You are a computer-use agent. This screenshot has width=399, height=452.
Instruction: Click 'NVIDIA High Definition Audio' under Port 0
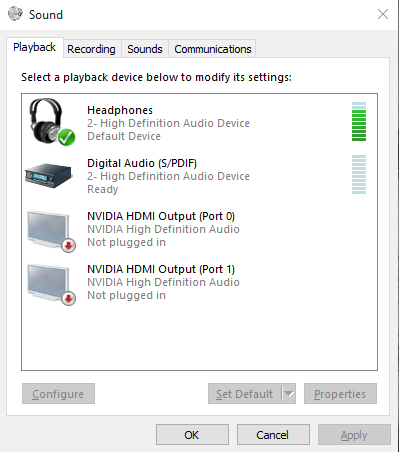(x=163, y=229)
